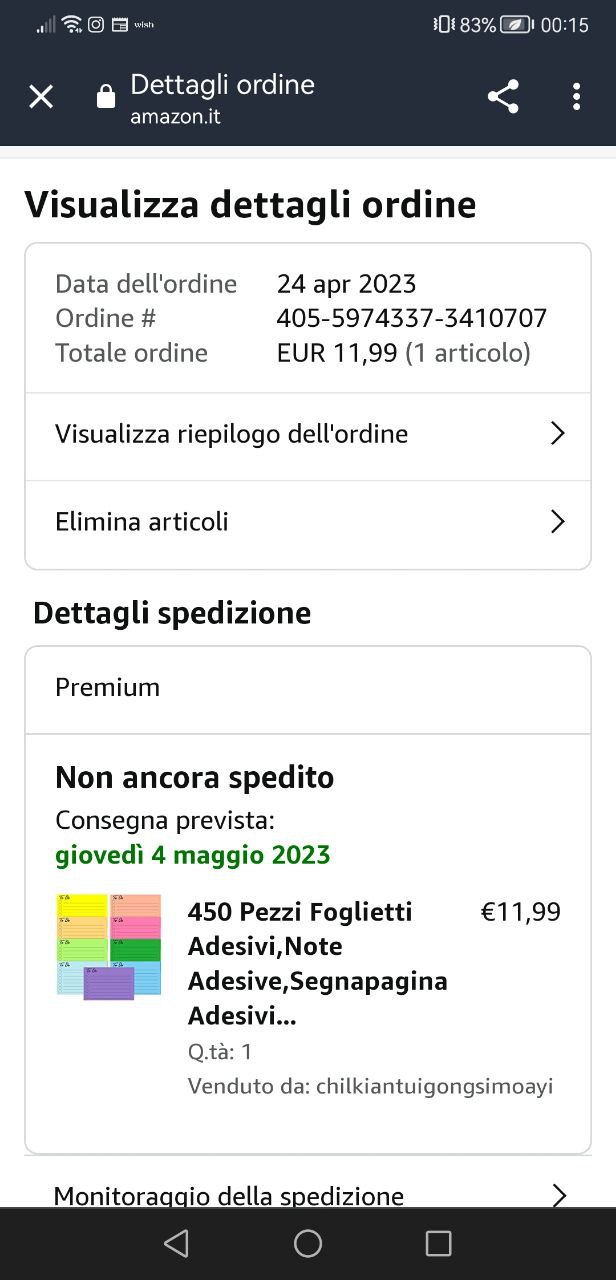The height and width of the screenshot is (1280, 616).
Task: Open Elimina articoli row
Action: [142, 522]
